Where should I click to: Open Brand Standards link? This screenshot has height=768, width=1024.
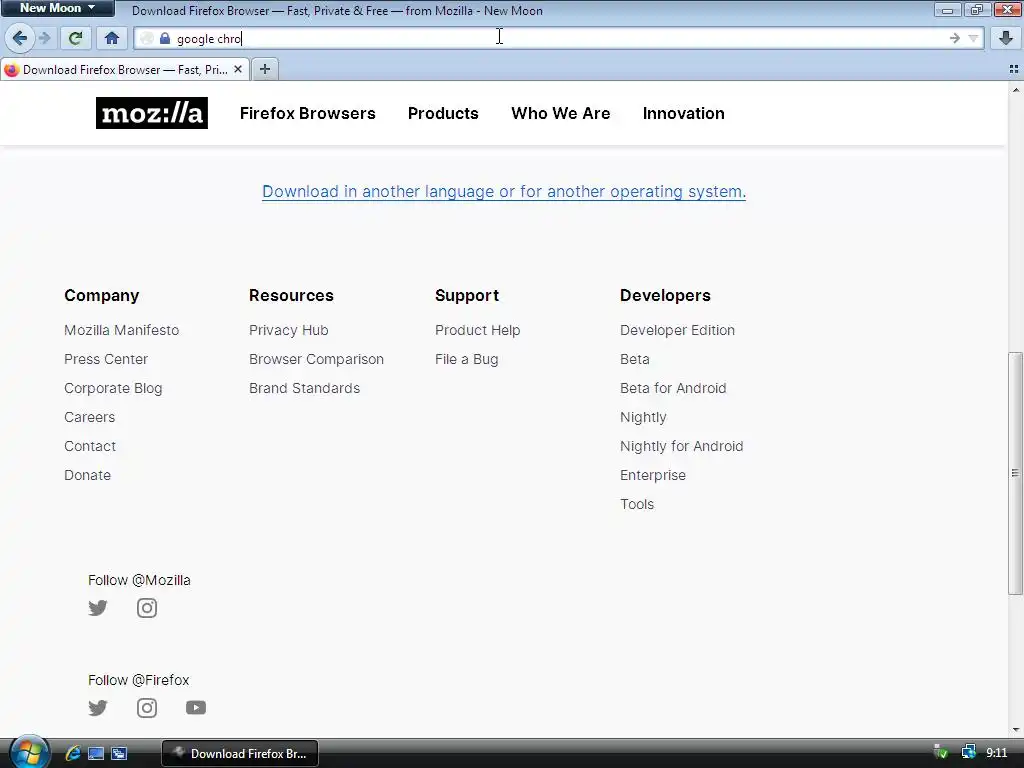click(x=304, y=388)
